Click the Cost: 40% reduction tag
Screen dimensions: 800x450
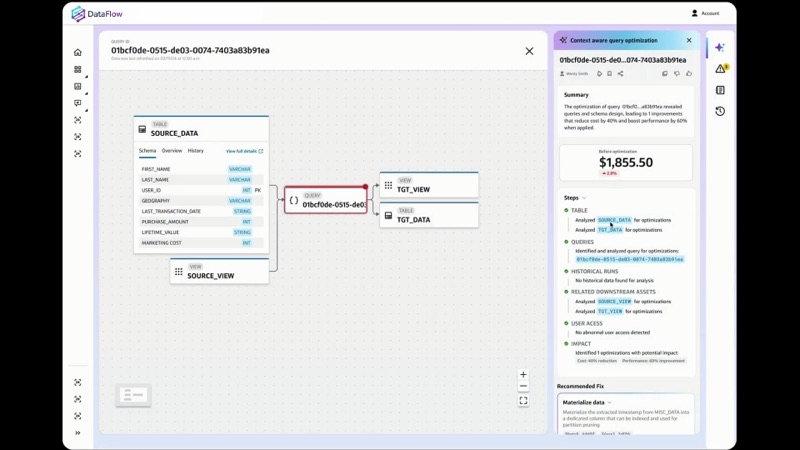pyautogui.click(x=596, y=361)
